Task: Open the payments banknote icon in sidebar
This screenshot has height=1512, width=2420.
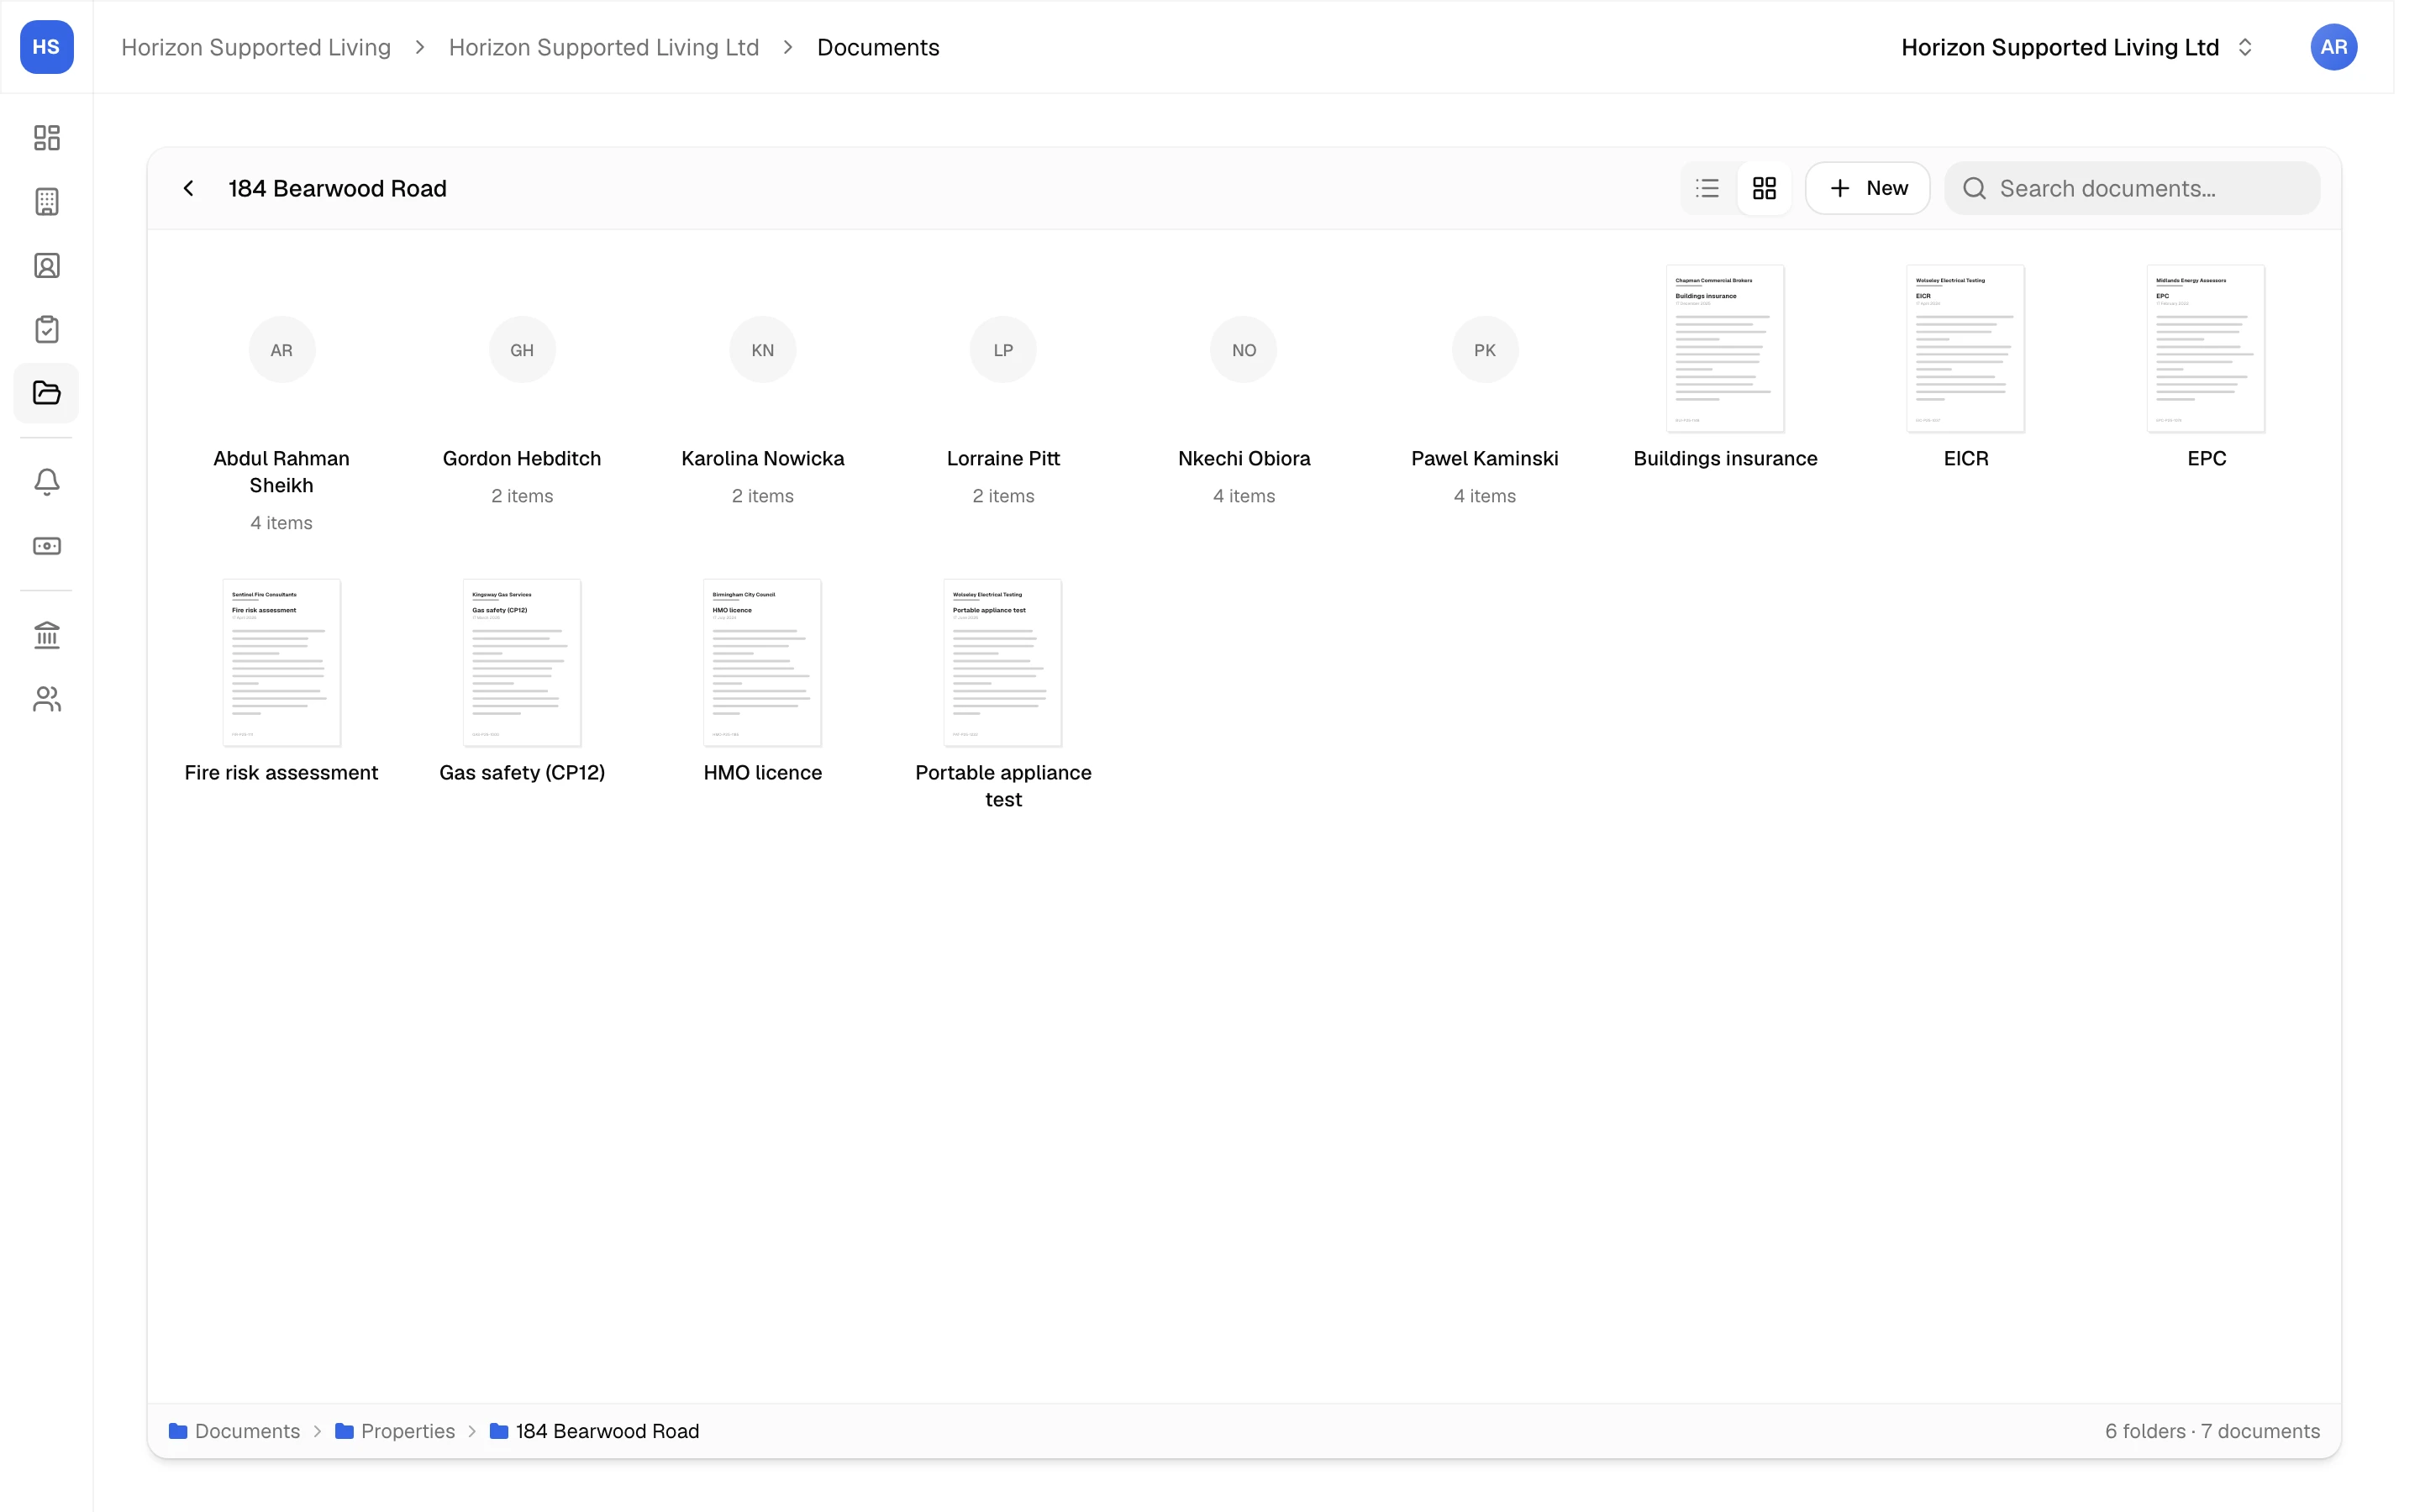Action: pos(47,546)
